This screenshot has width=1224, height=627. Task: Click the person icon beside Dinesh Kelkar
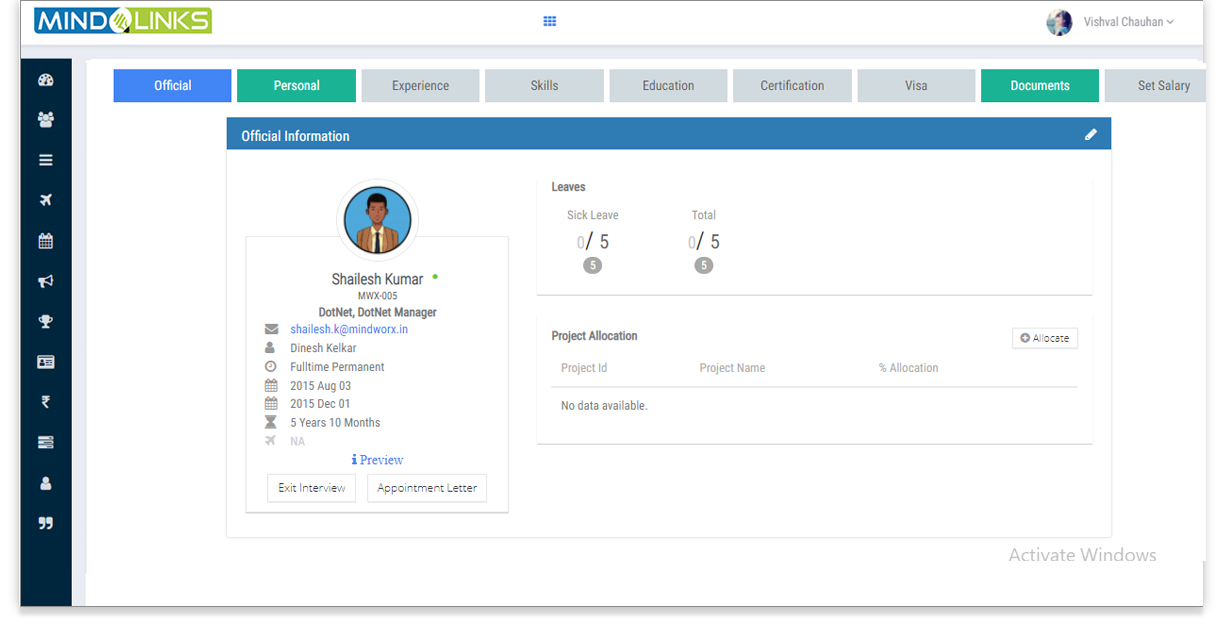pos(270,348)
